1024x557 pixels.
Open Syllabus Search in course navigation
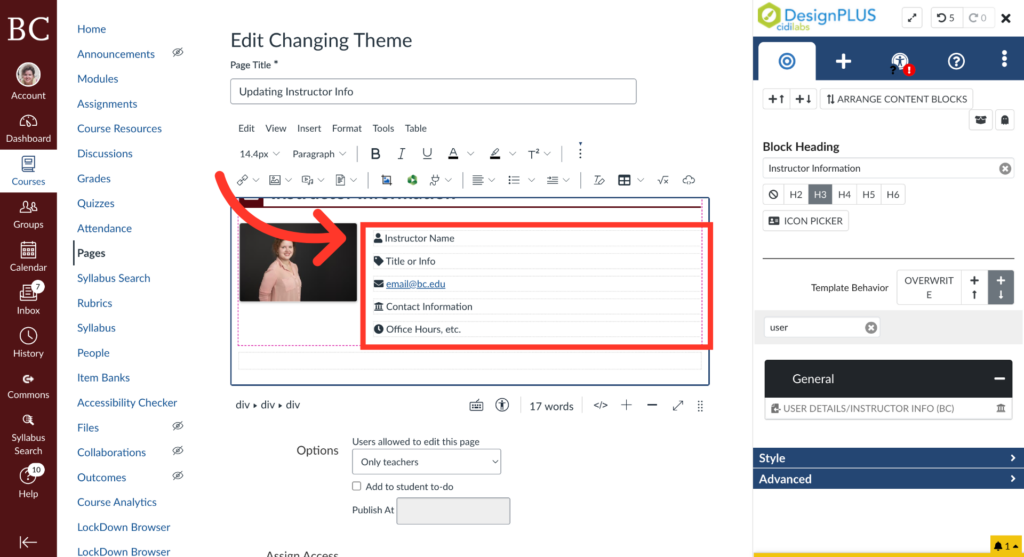(x=114, y=278)
